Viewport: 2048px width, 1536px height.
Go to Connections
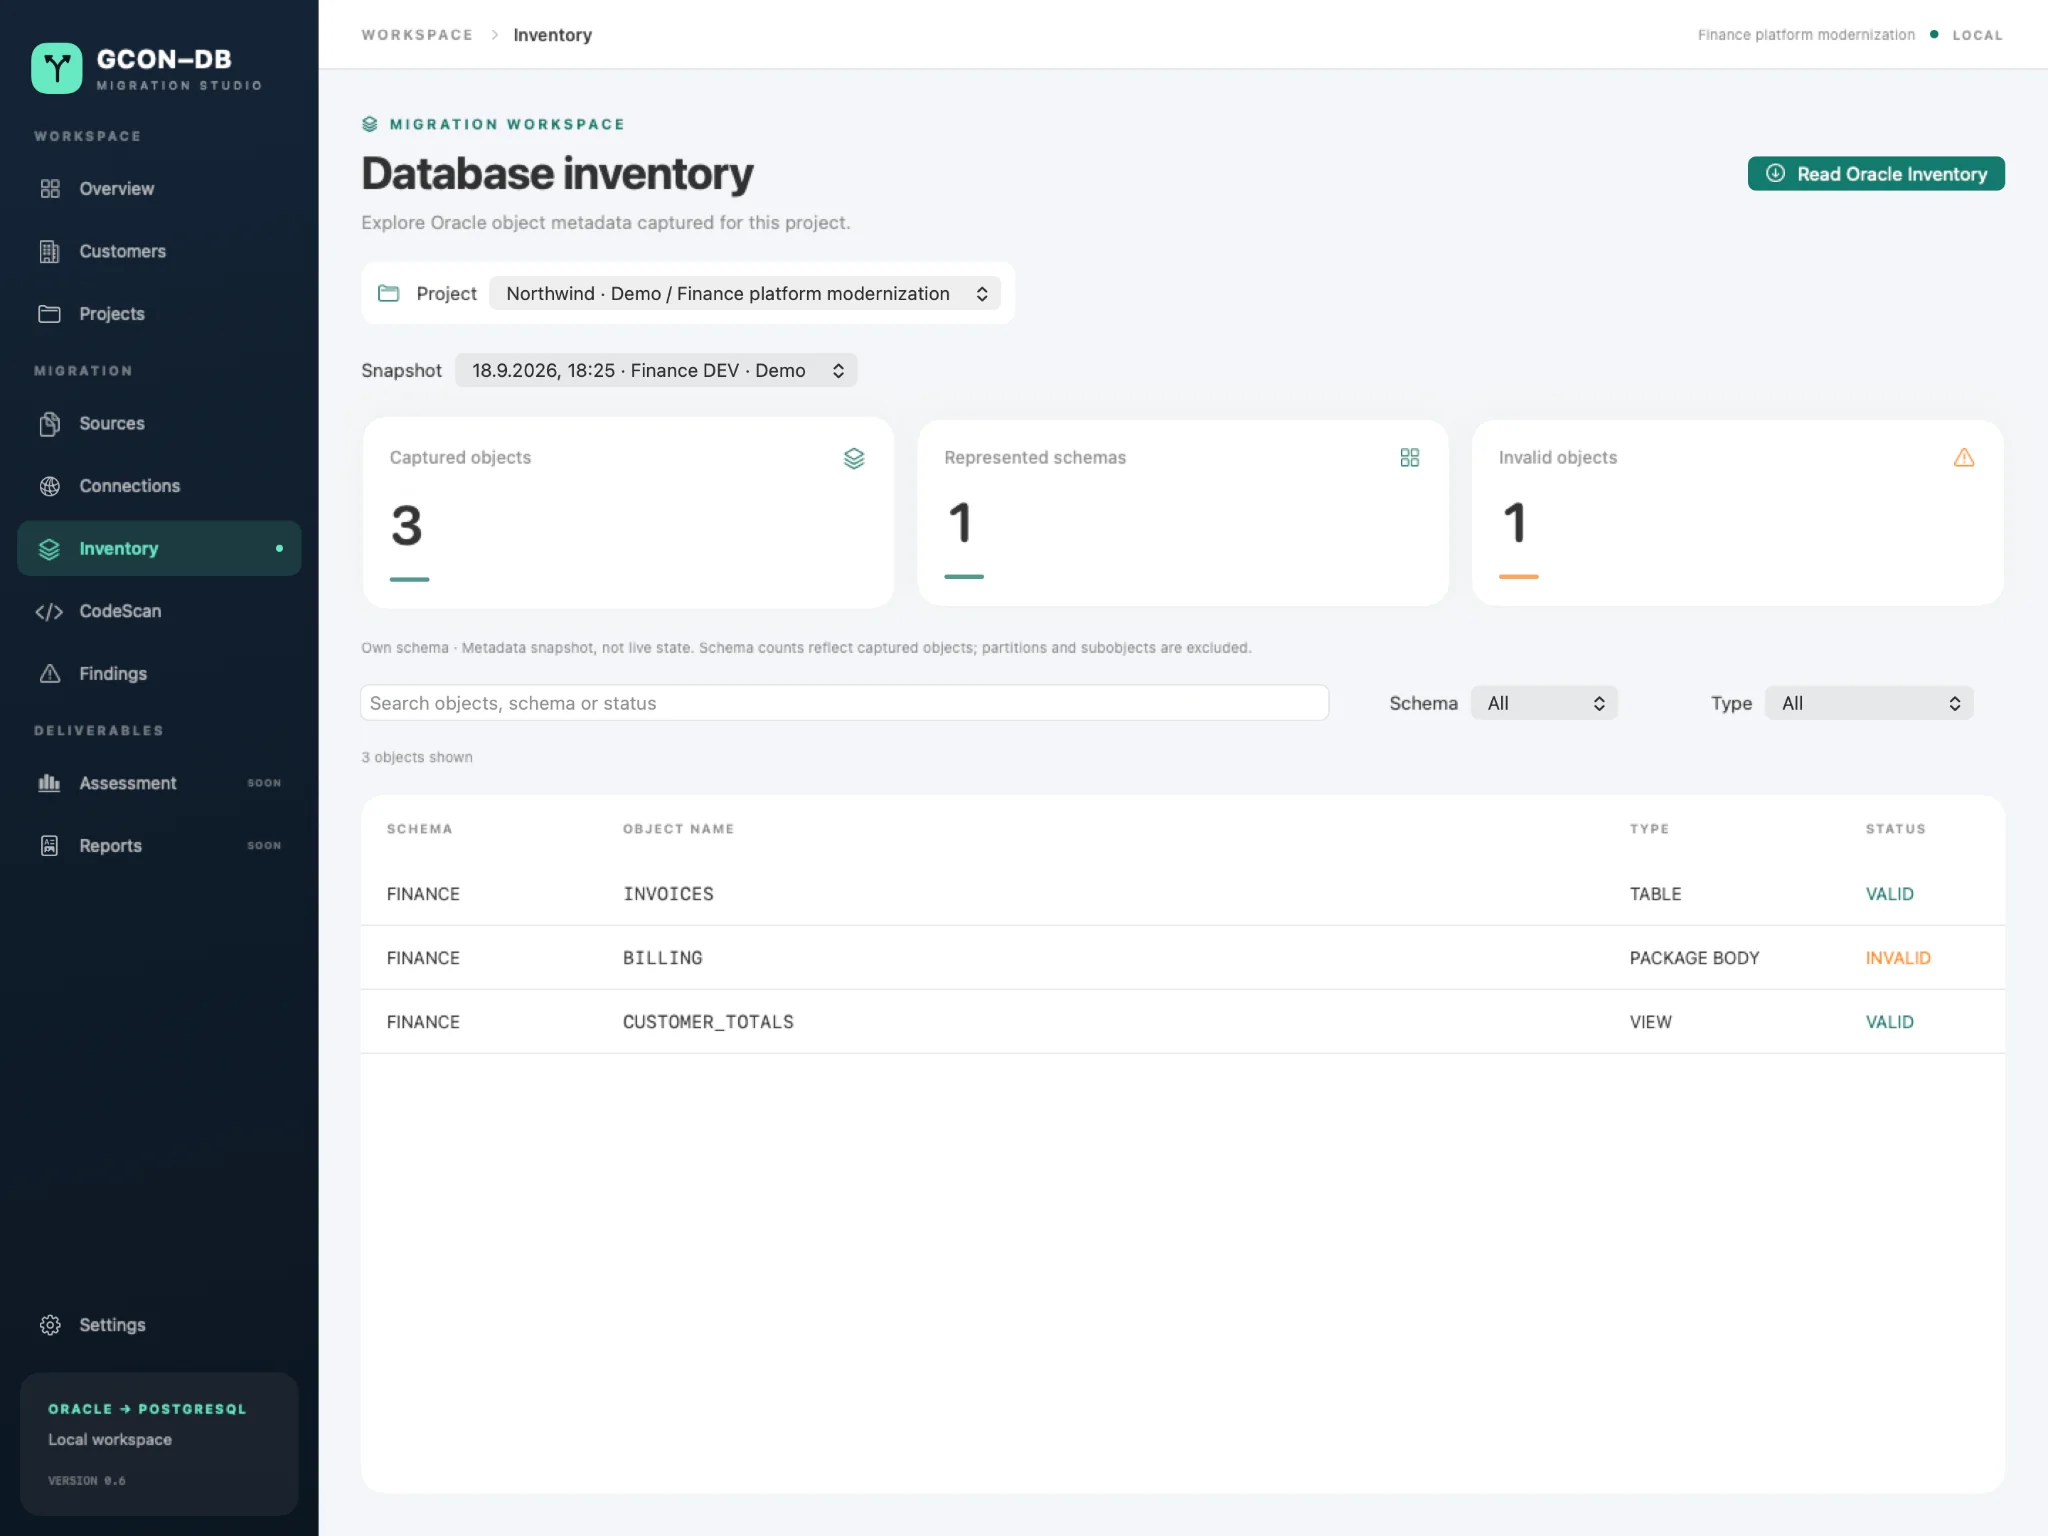pos(159,486)
